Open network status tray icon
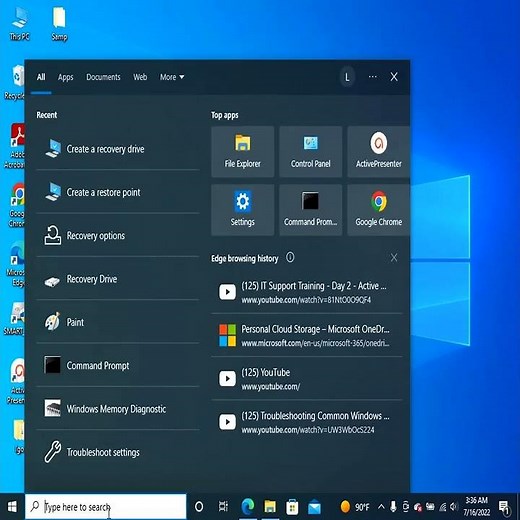The width and height of the screenshot is (520, 520). point(442,507)
